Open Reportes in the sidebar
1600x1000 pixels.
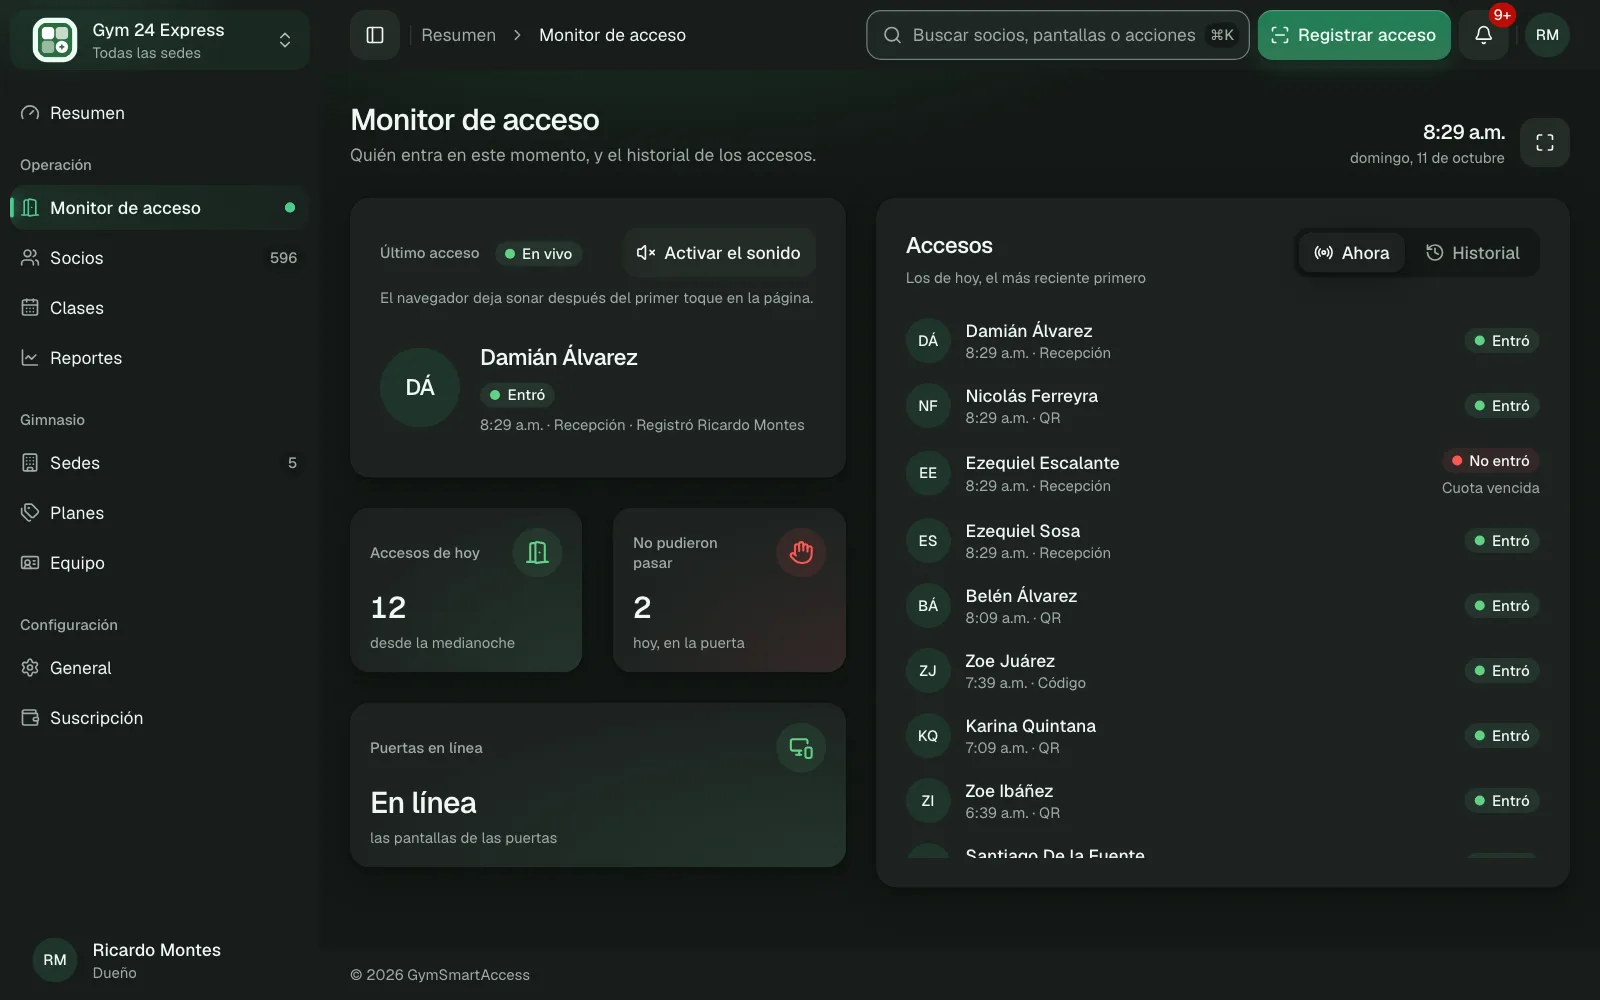(x=160, y=358)
